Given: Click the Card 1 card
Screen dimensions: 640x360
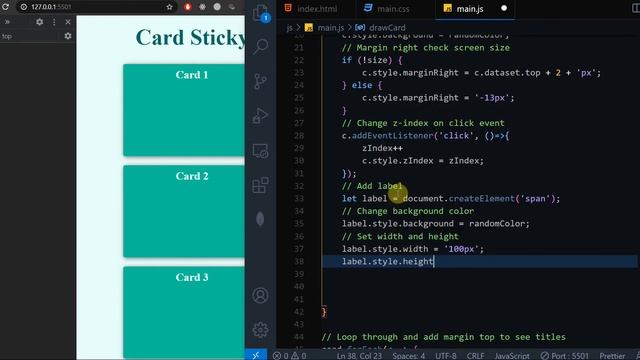Looking at the screenshot, I should point(184,110).
